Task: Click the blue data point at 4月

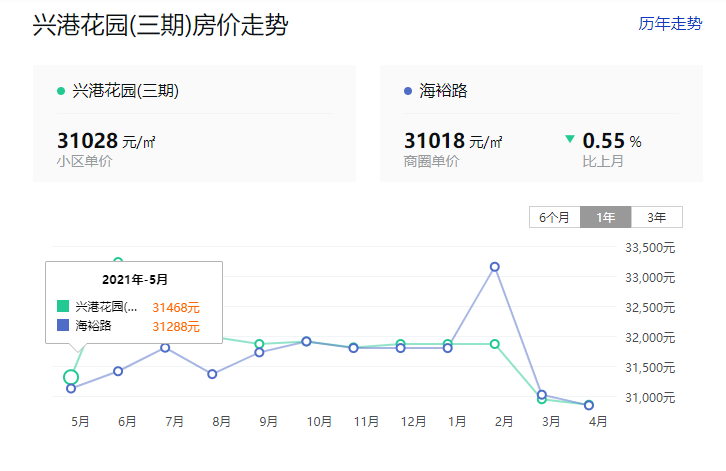Action: click(589, 405)
